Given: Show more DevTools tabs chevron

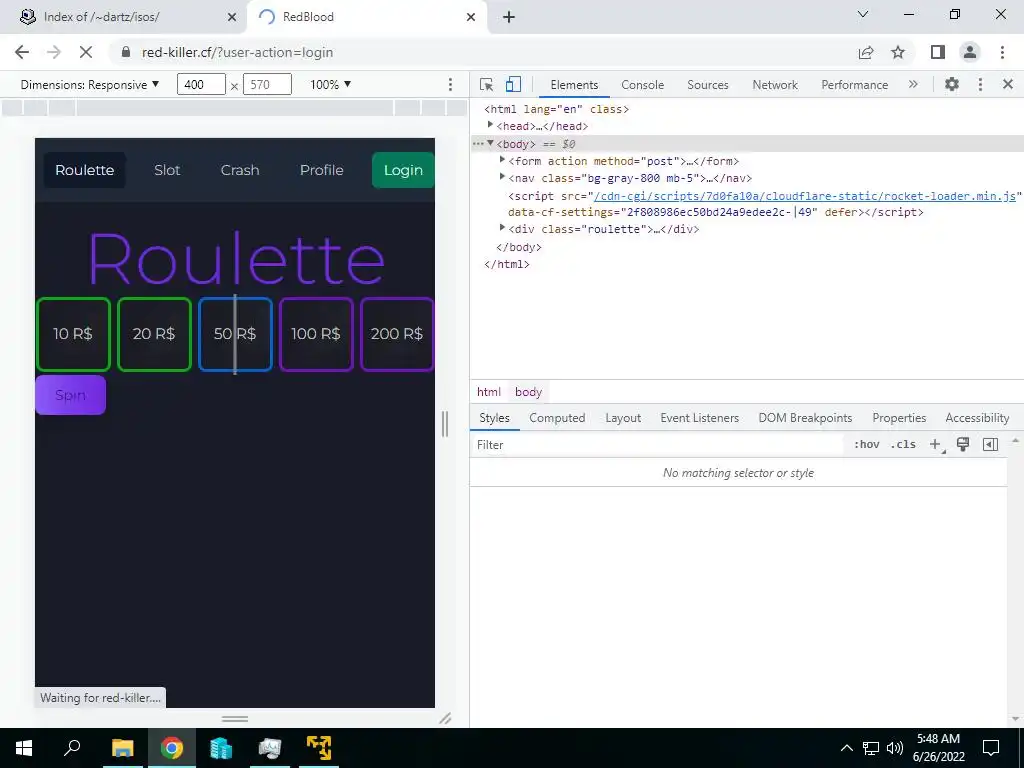Looking at the screenshot, I should point(913,84).
